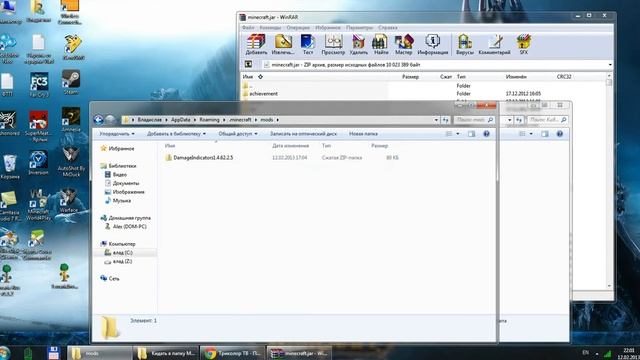This screenshot has width=640, height=360.
Task: Click WinRAR's Удалить (Delete) toolbar icon
Action: (358, 44)
